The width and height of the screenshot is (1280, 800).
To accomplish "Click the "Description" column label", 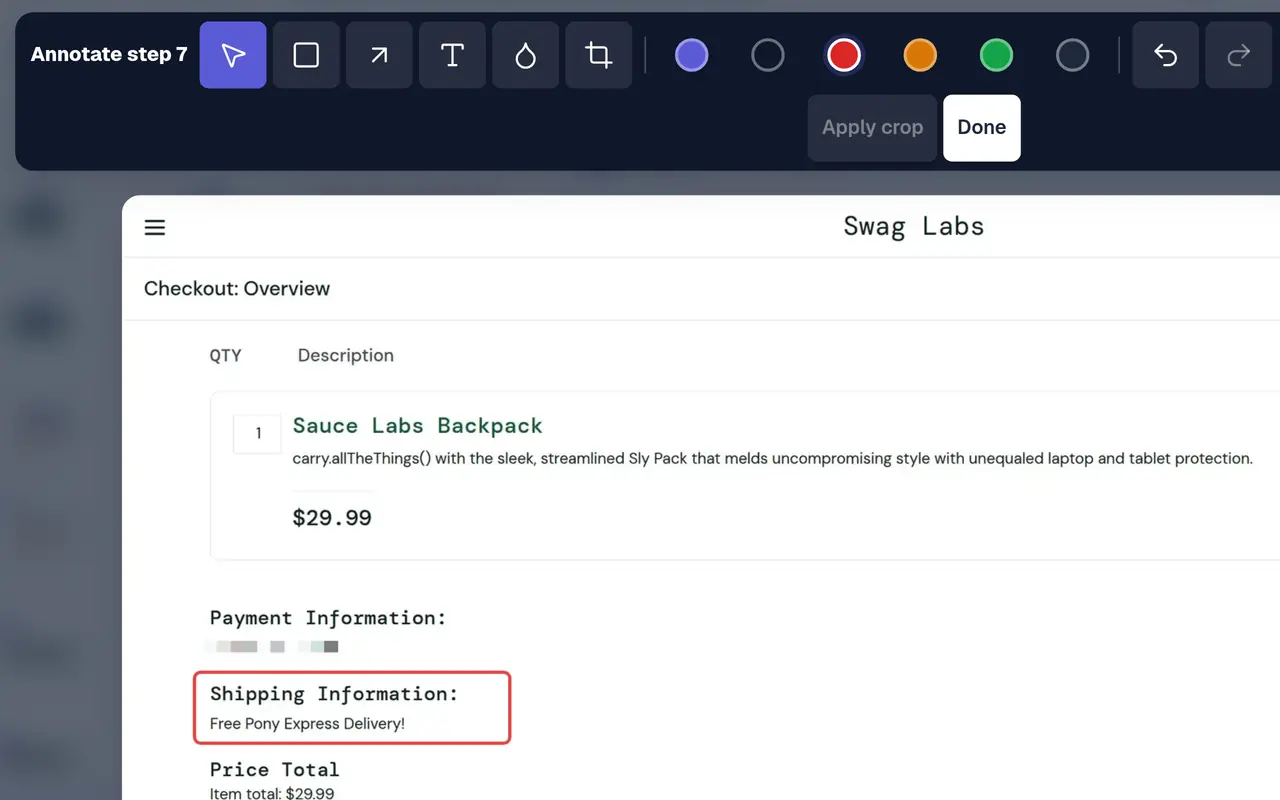I will pos(346,356).
